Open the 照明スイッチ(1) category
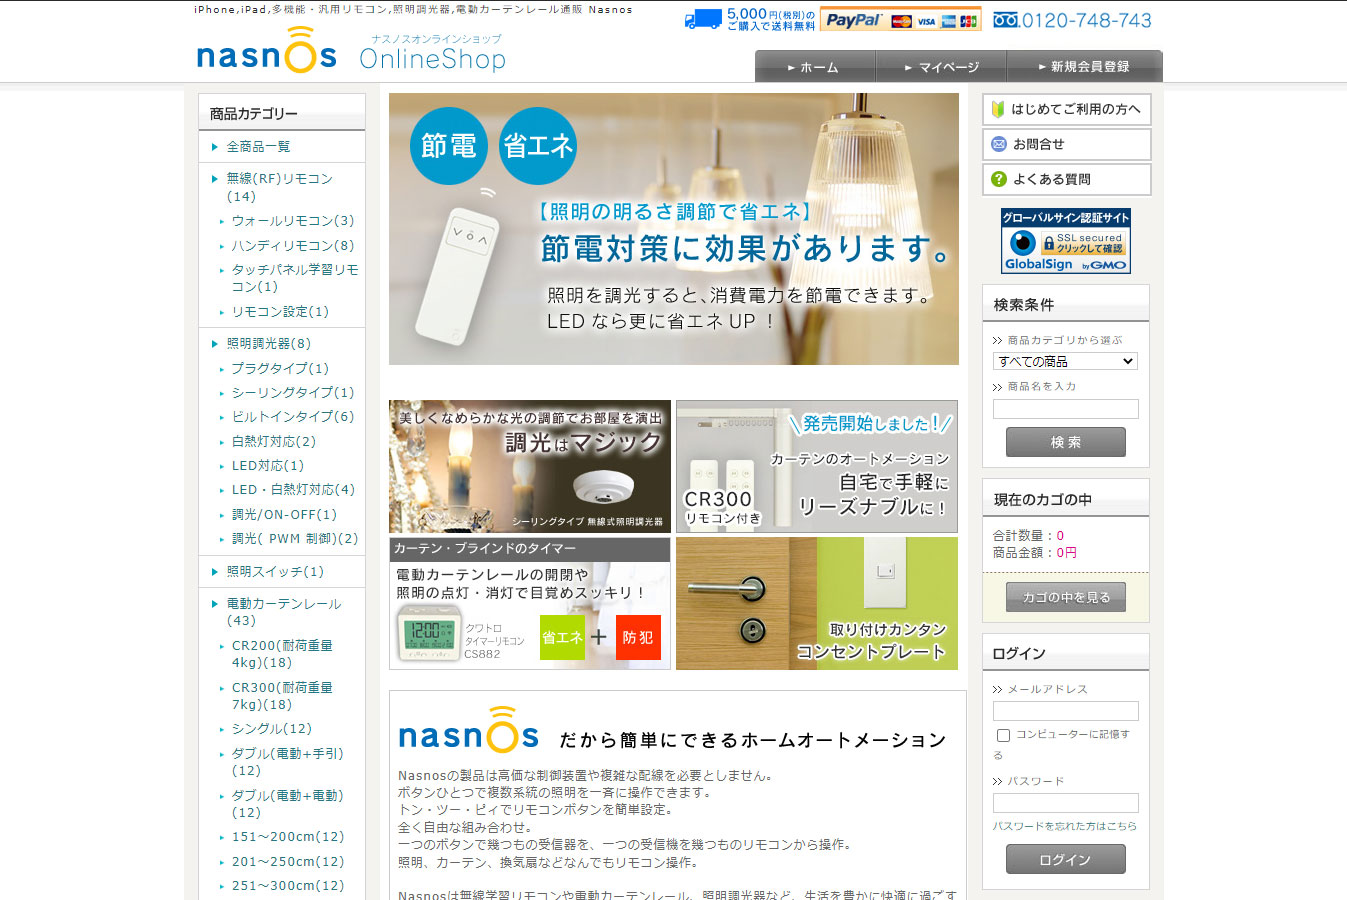The image size is (1347, 900). point(275,572)
